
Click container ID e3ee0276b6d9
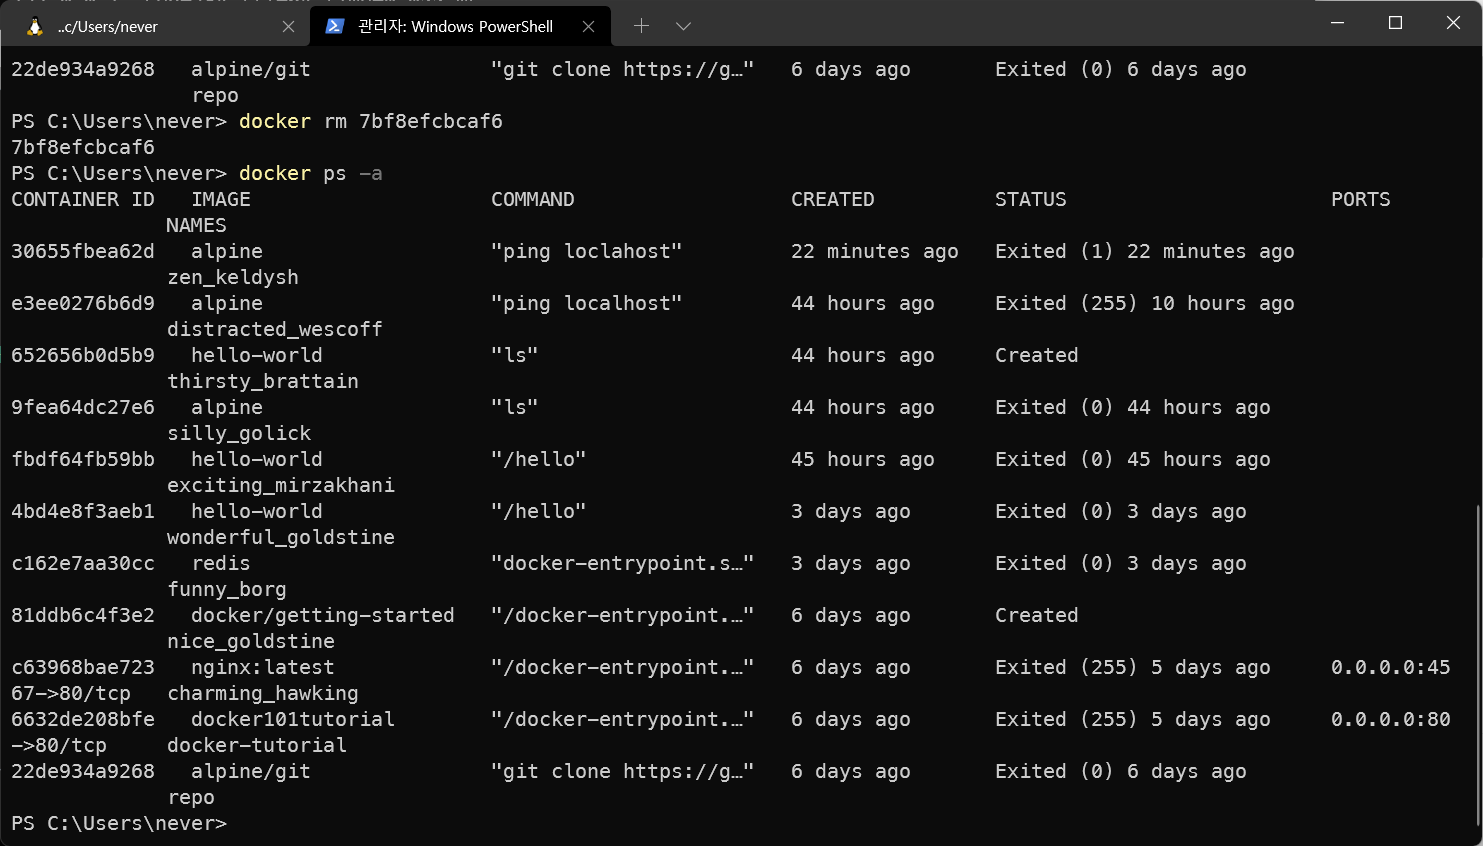(83, 303)
